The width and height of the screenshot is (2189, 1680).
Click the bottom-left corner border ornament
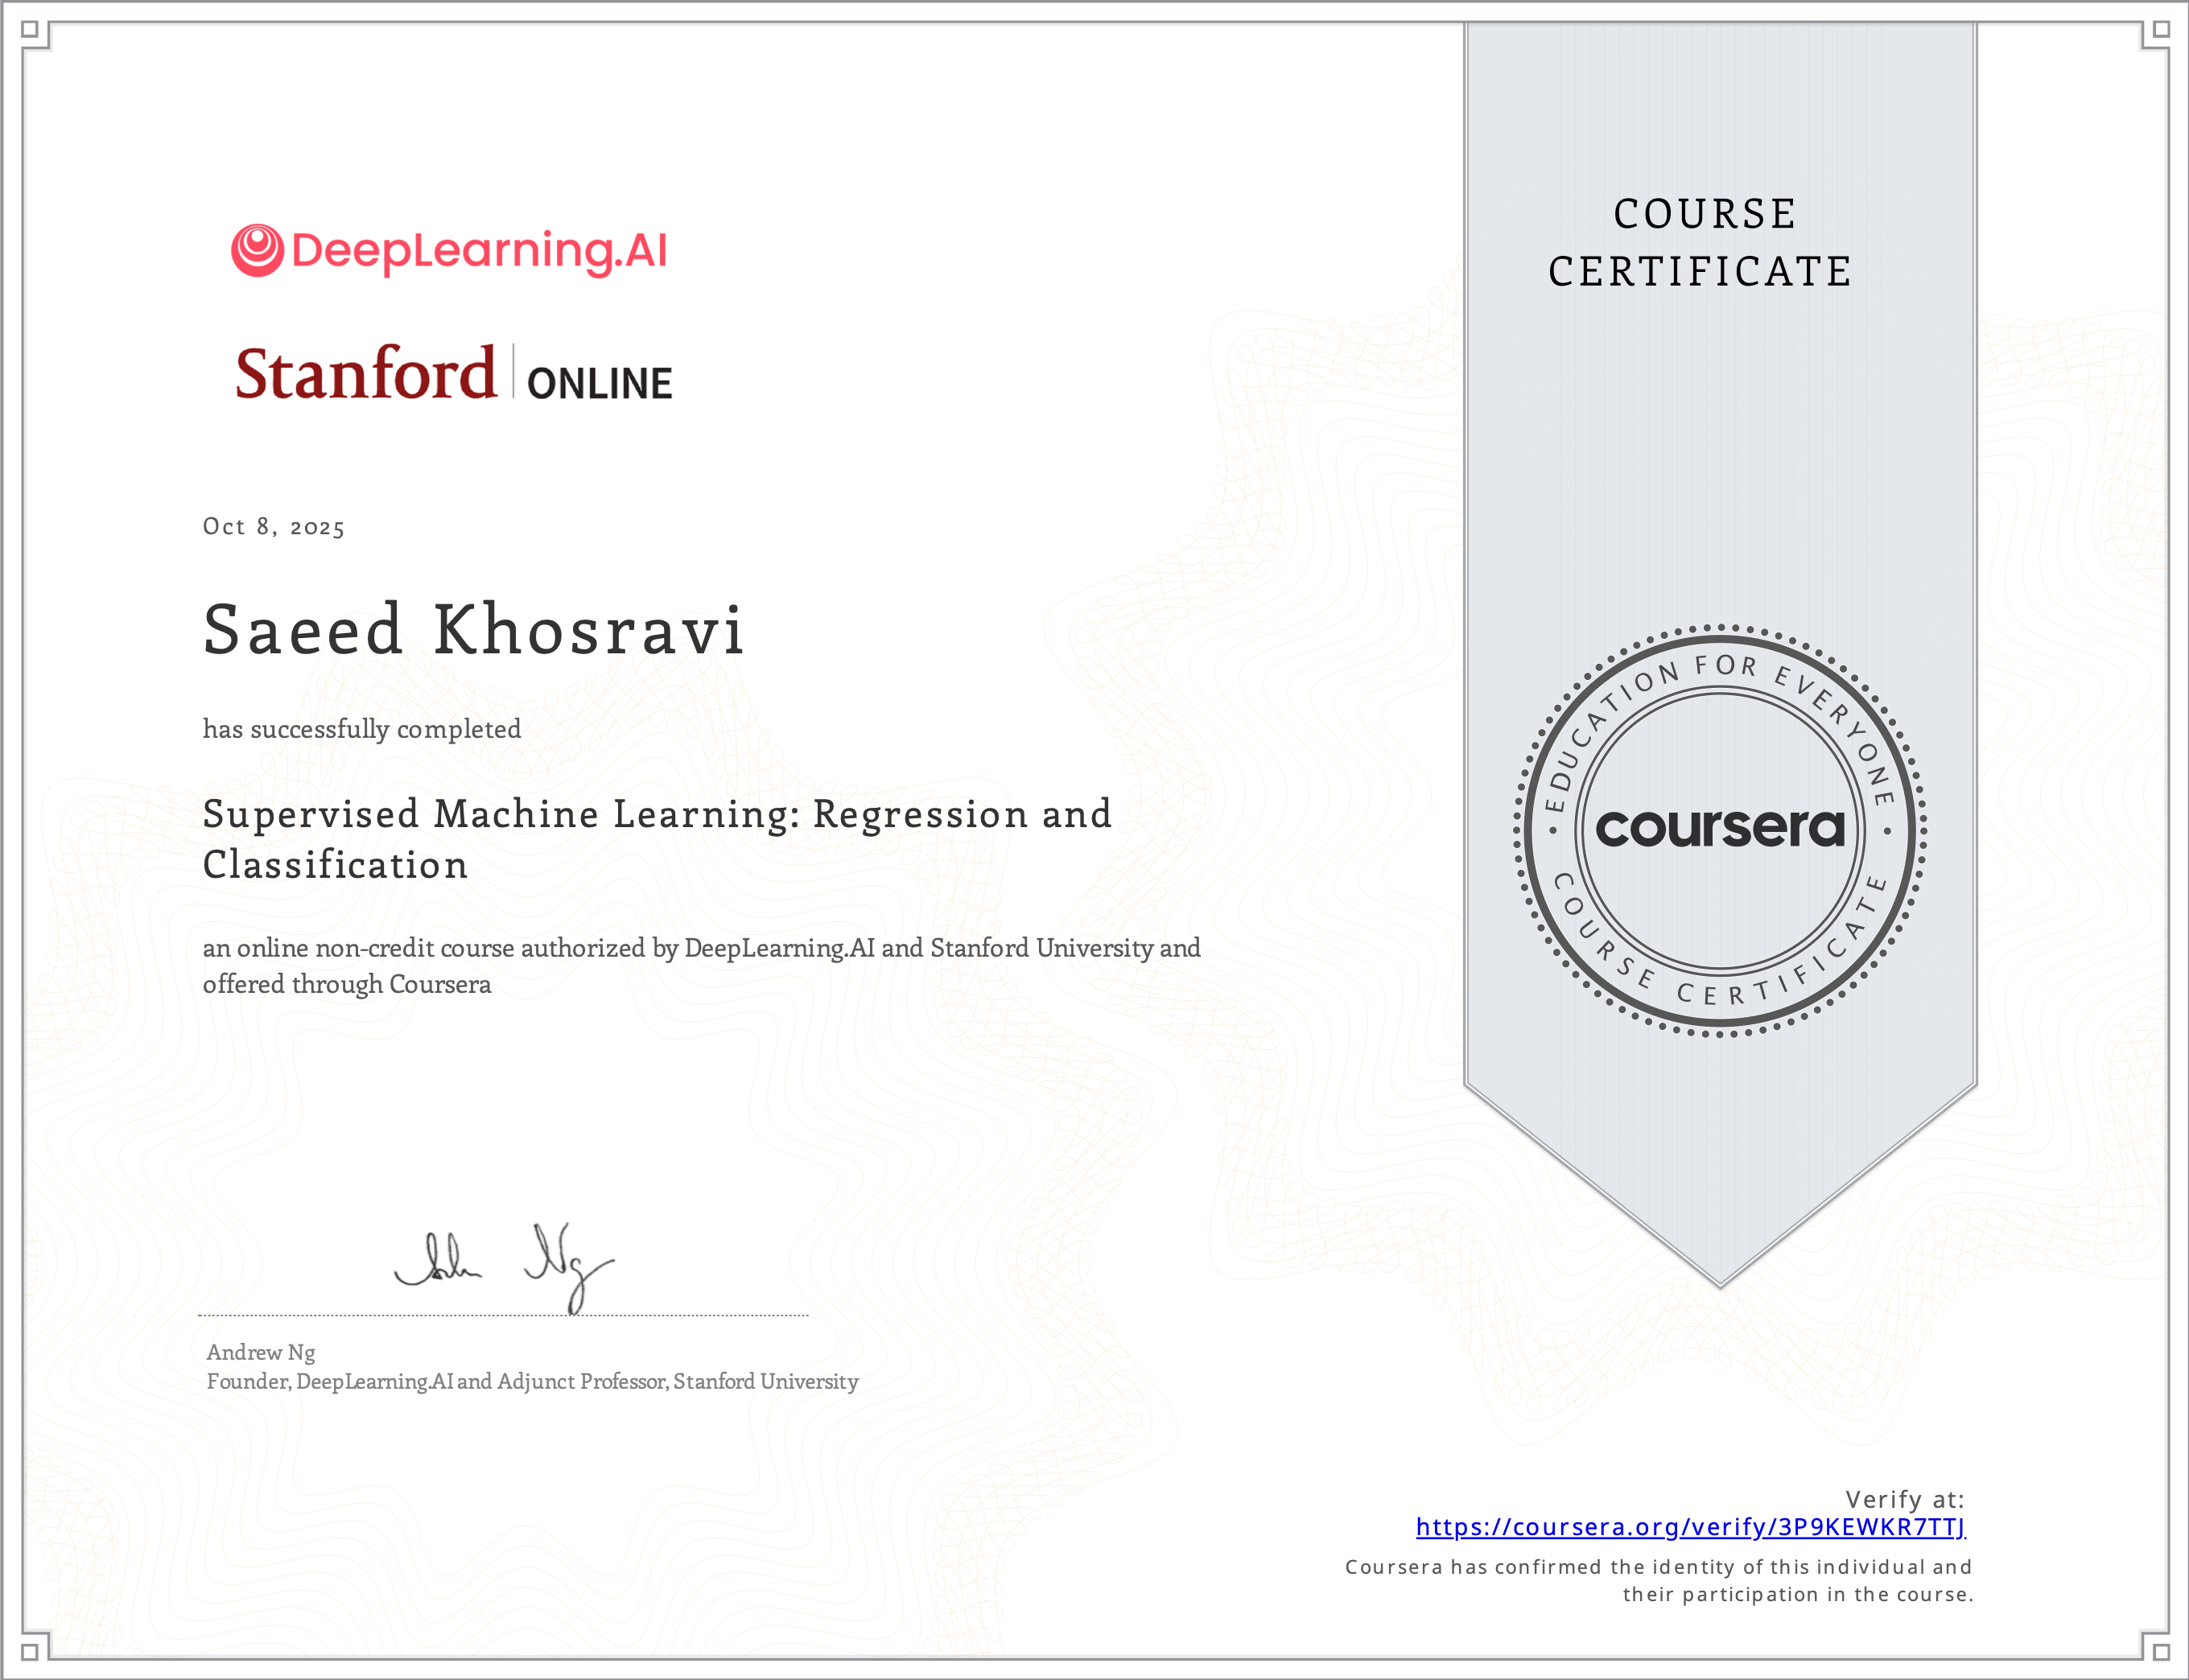(x=31, y=1650)
